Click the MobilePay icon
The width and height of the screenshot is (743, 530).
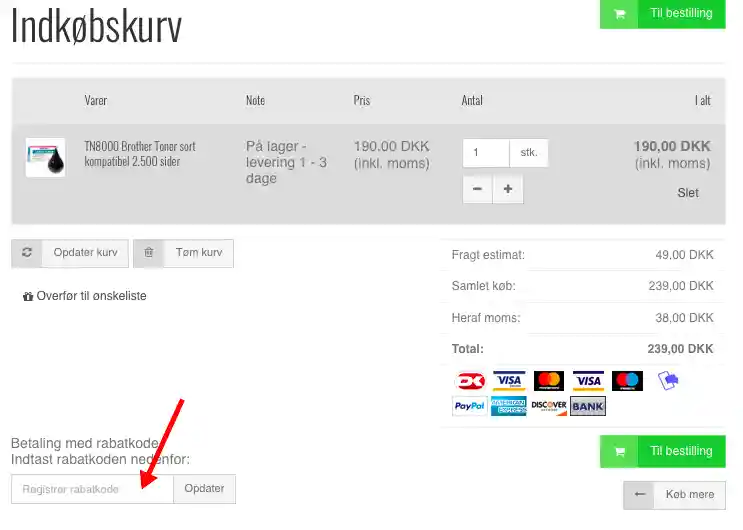(668, 381)
